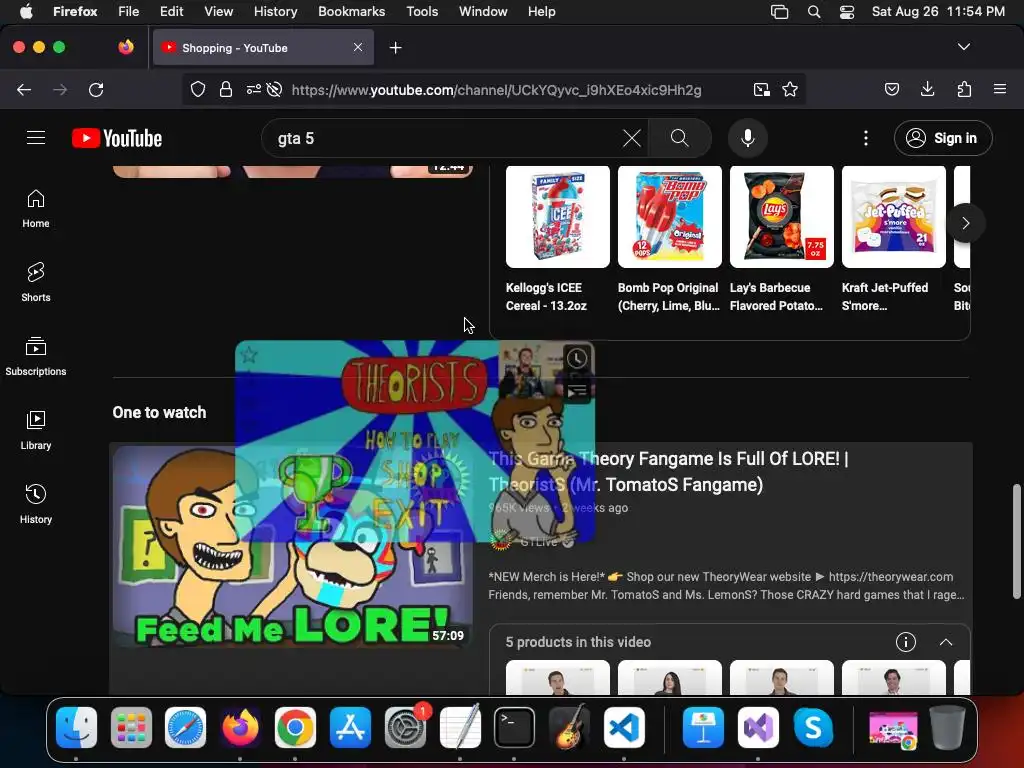Viewport: 1024px width, 768px height.
Task: Open Bomb Pop Original product
Action: 669,240
